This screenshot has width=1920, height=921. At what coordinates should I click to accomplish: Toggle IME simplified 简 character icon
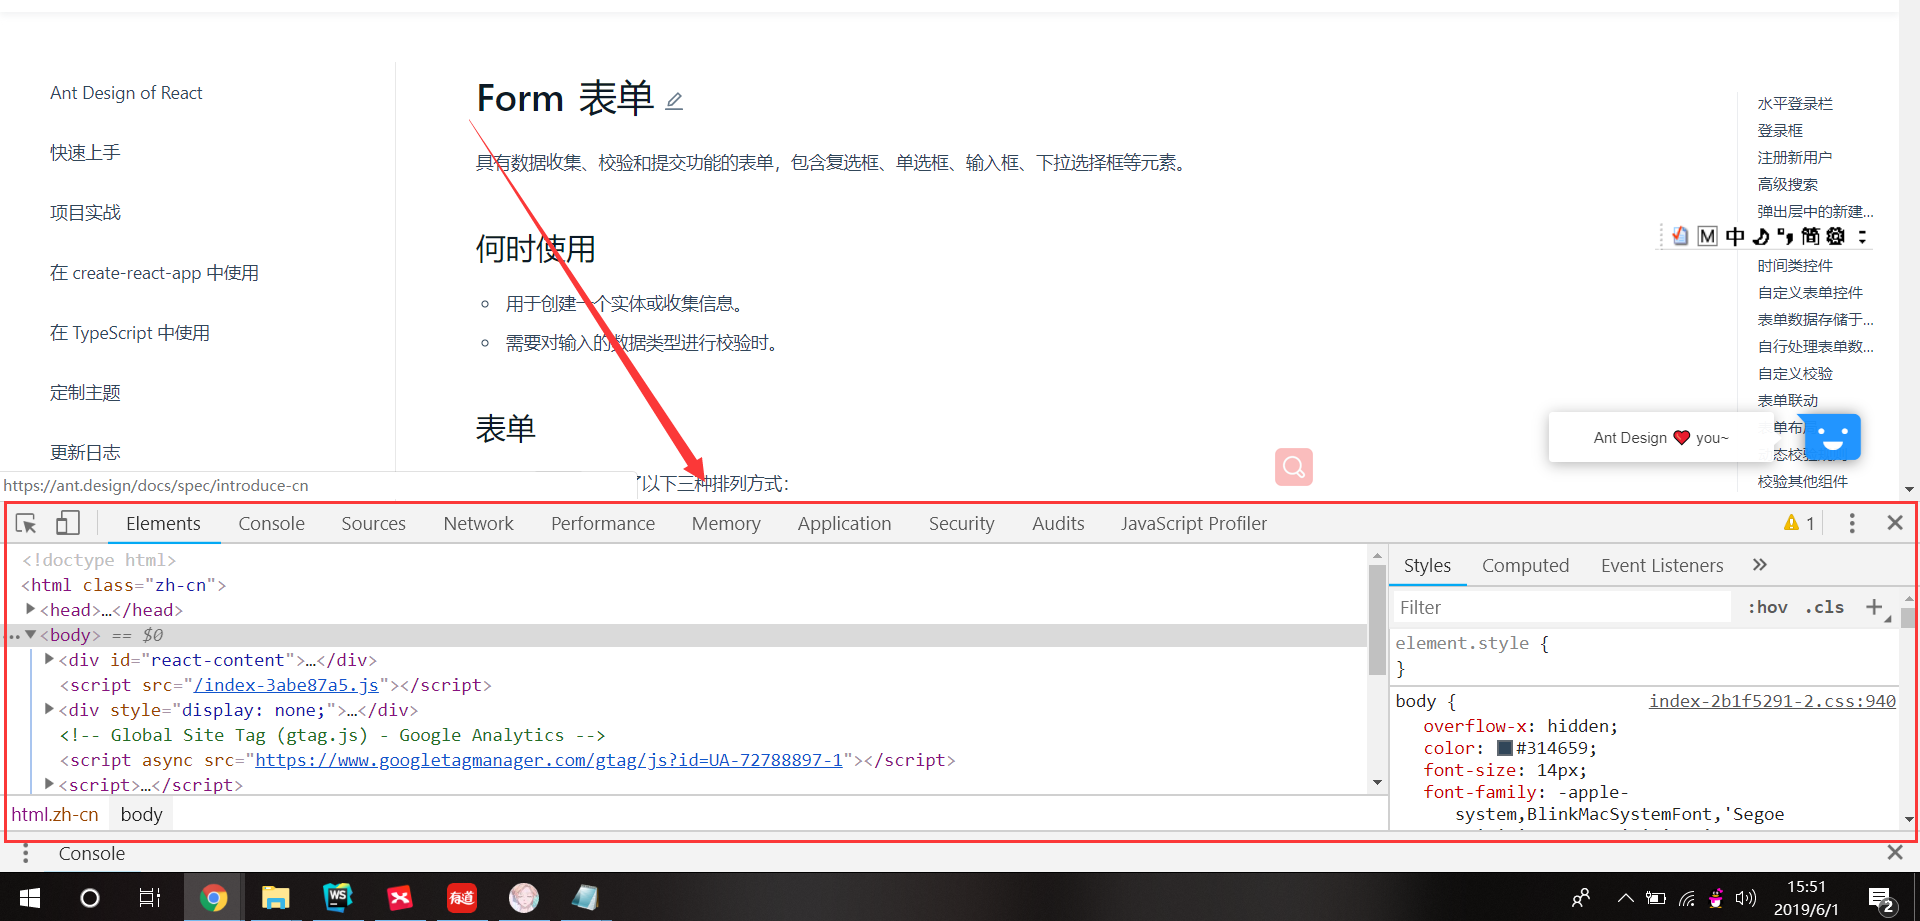[x=1810, y=236]
